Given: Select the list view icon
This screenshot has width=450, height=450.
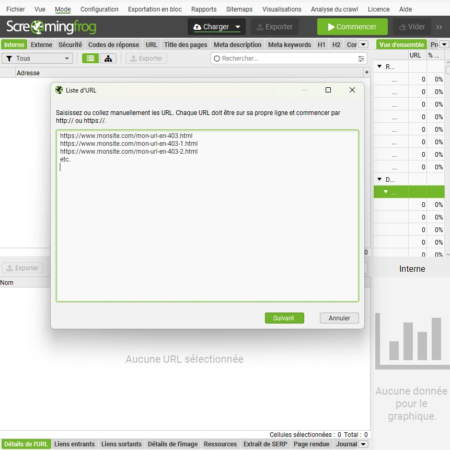Looking at the screenshot, I should coord(90,58).
